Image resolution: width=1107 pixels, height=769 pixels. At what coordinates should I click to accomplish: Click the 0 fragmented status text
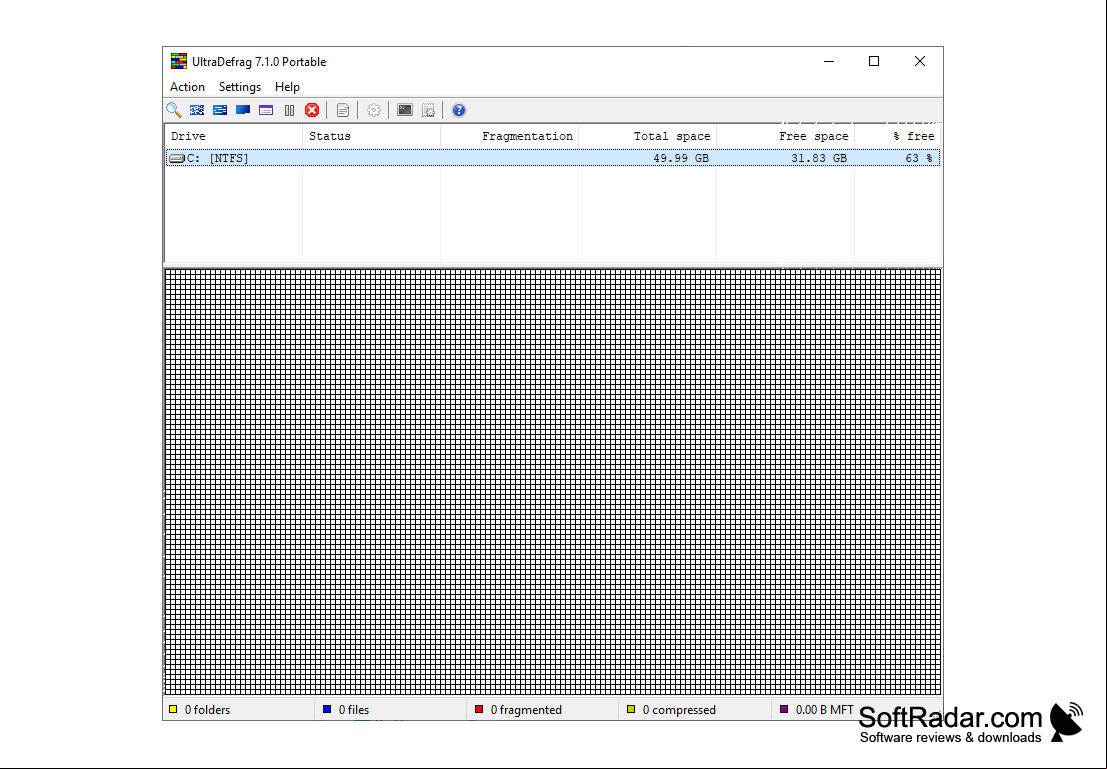tap(526, 710)
